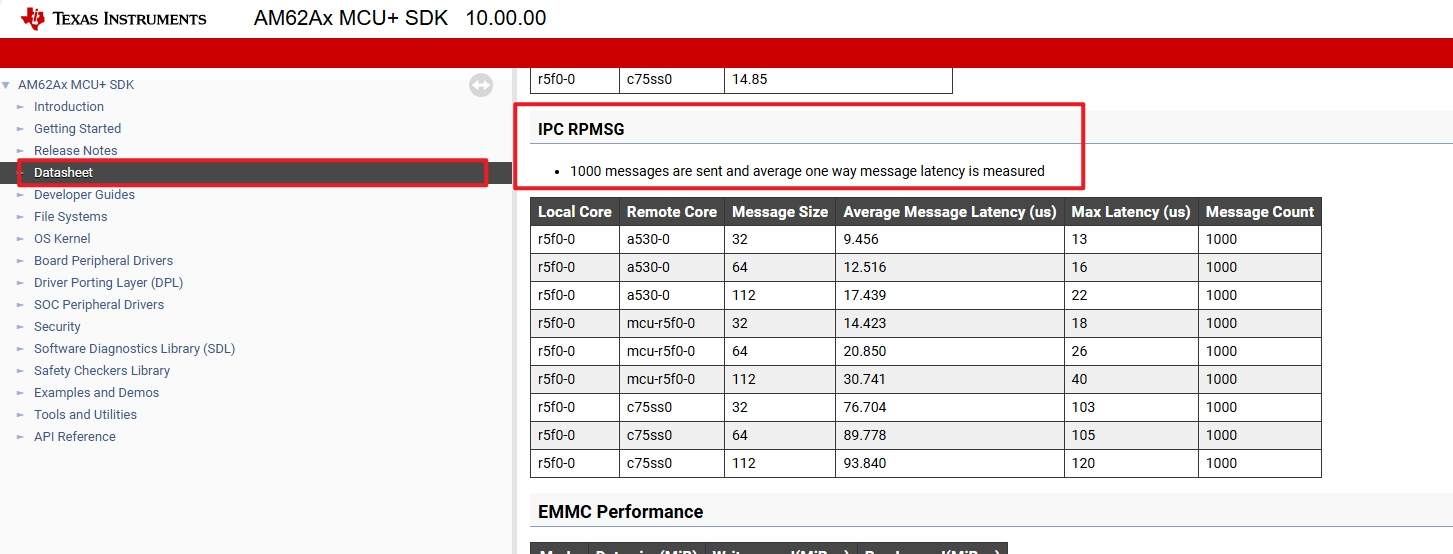This screenshot has height=554, width=1453.
Task: Click the 9.456 latency cell
Action: (x=949, y=239)
